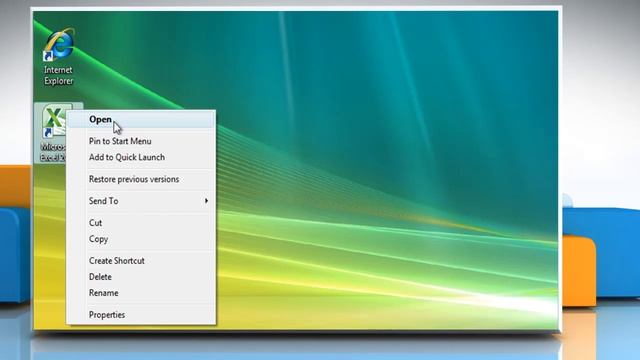This screenshot has width=640, height=360.
Task: Expand the Send To submenu
Action: [x=141, y=201]
